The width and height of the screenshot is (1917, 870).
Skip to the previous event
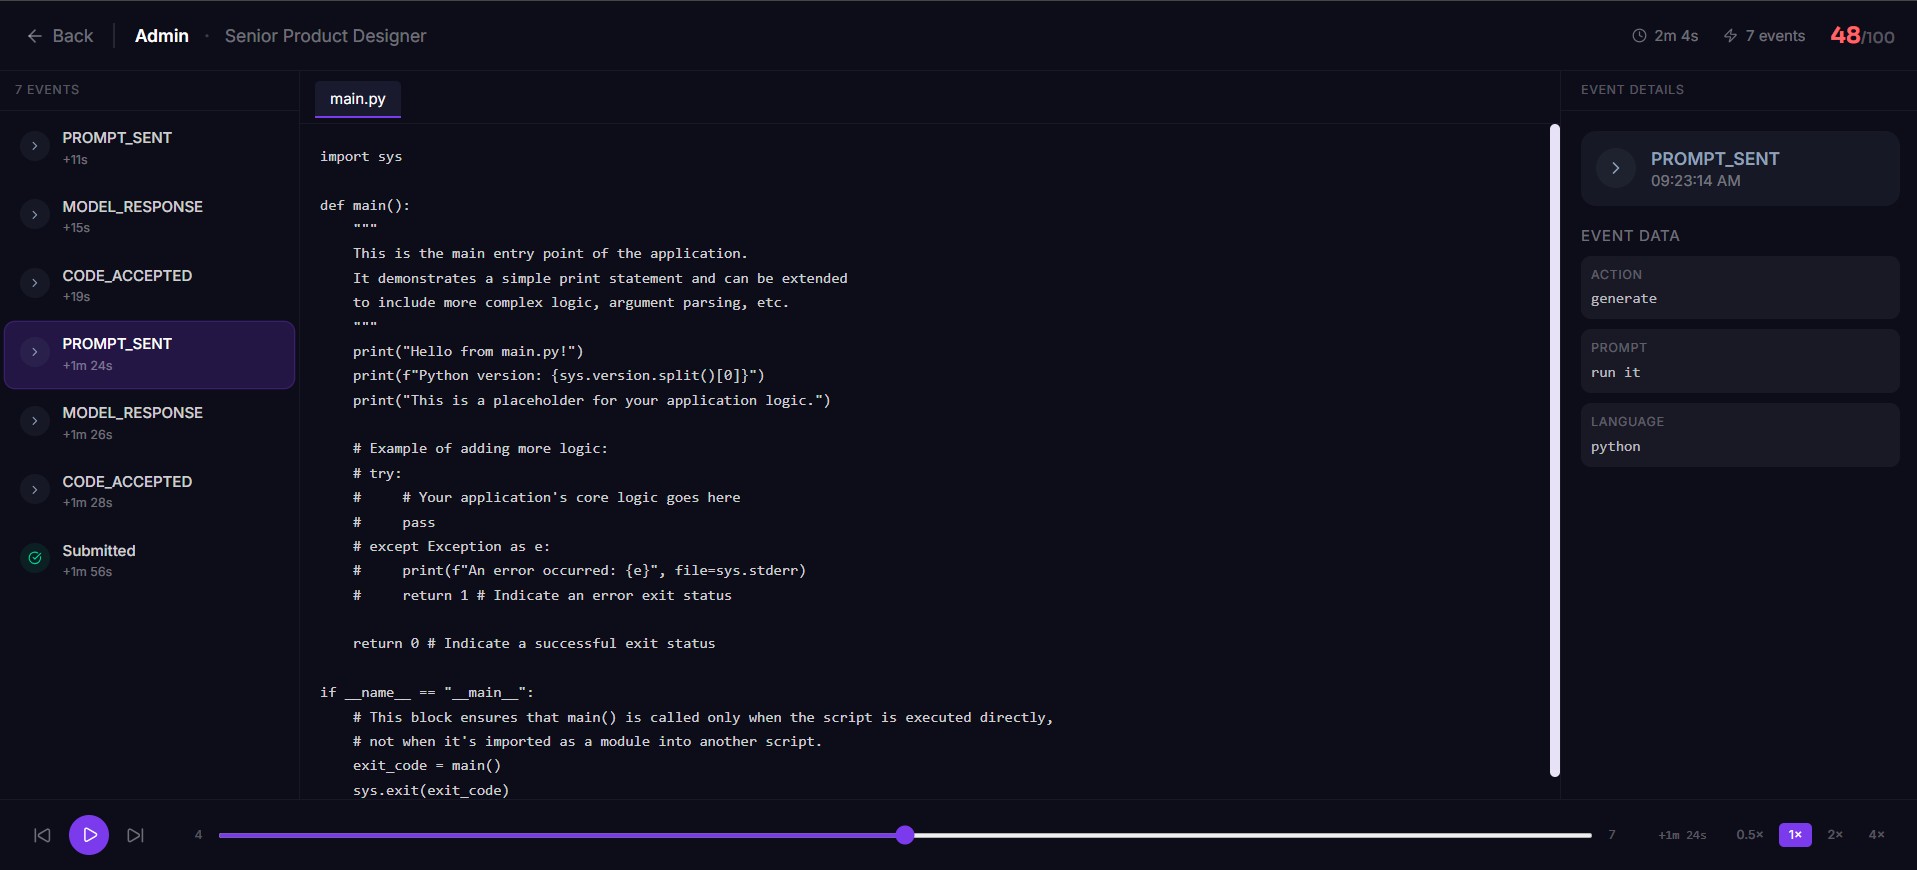42,835
